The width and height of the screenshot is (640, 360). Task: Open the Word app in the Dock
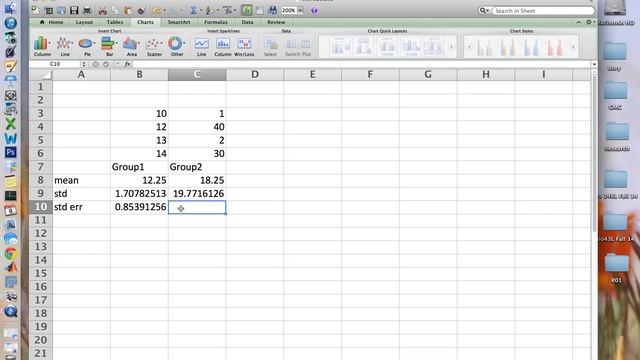click(11, 138)
